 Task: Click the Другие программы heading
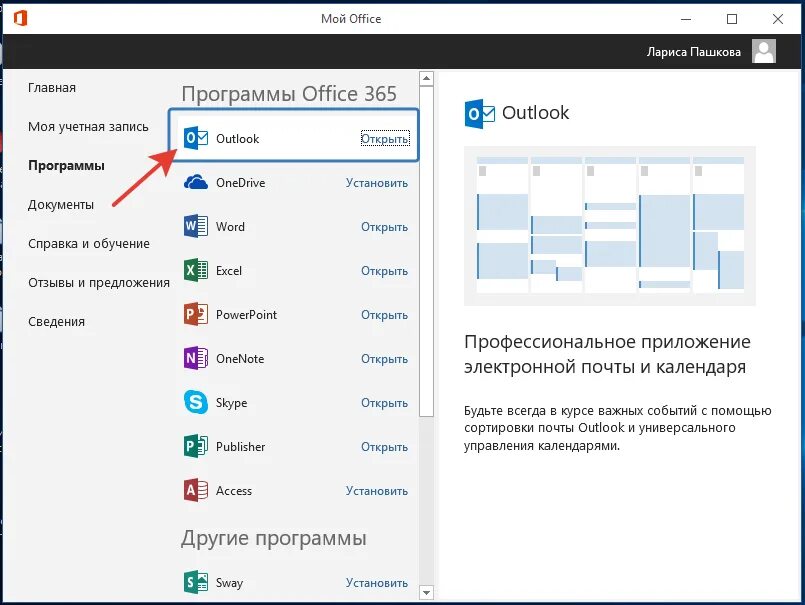274,539
